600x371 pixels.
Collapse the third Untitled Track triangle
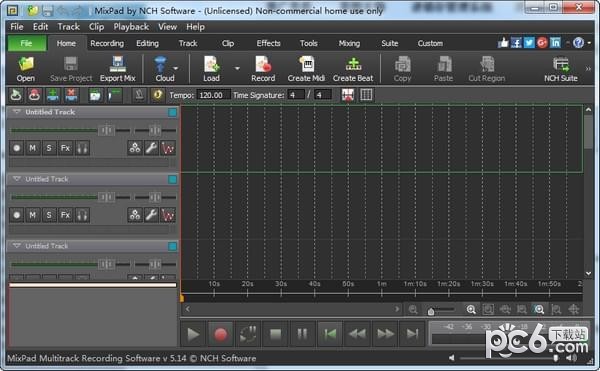pos(16,246)
